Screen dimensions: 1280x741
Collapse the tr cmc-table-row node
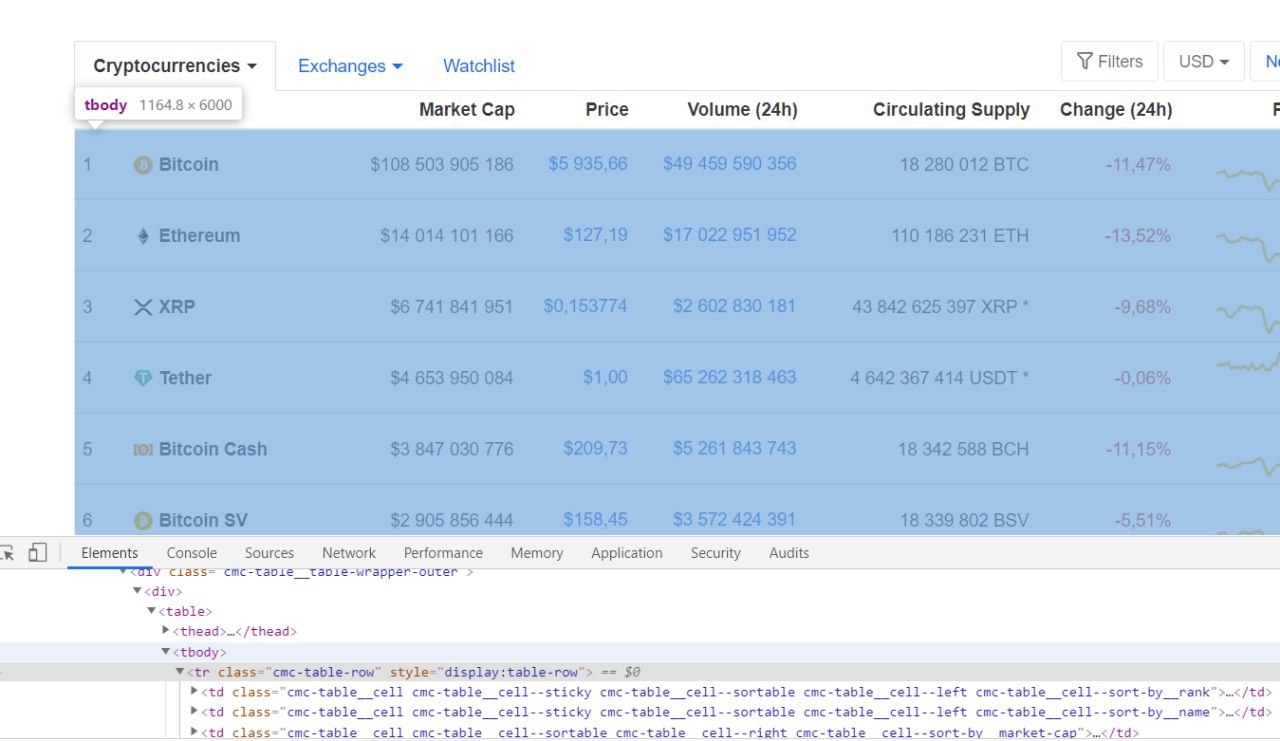point(180,672)
